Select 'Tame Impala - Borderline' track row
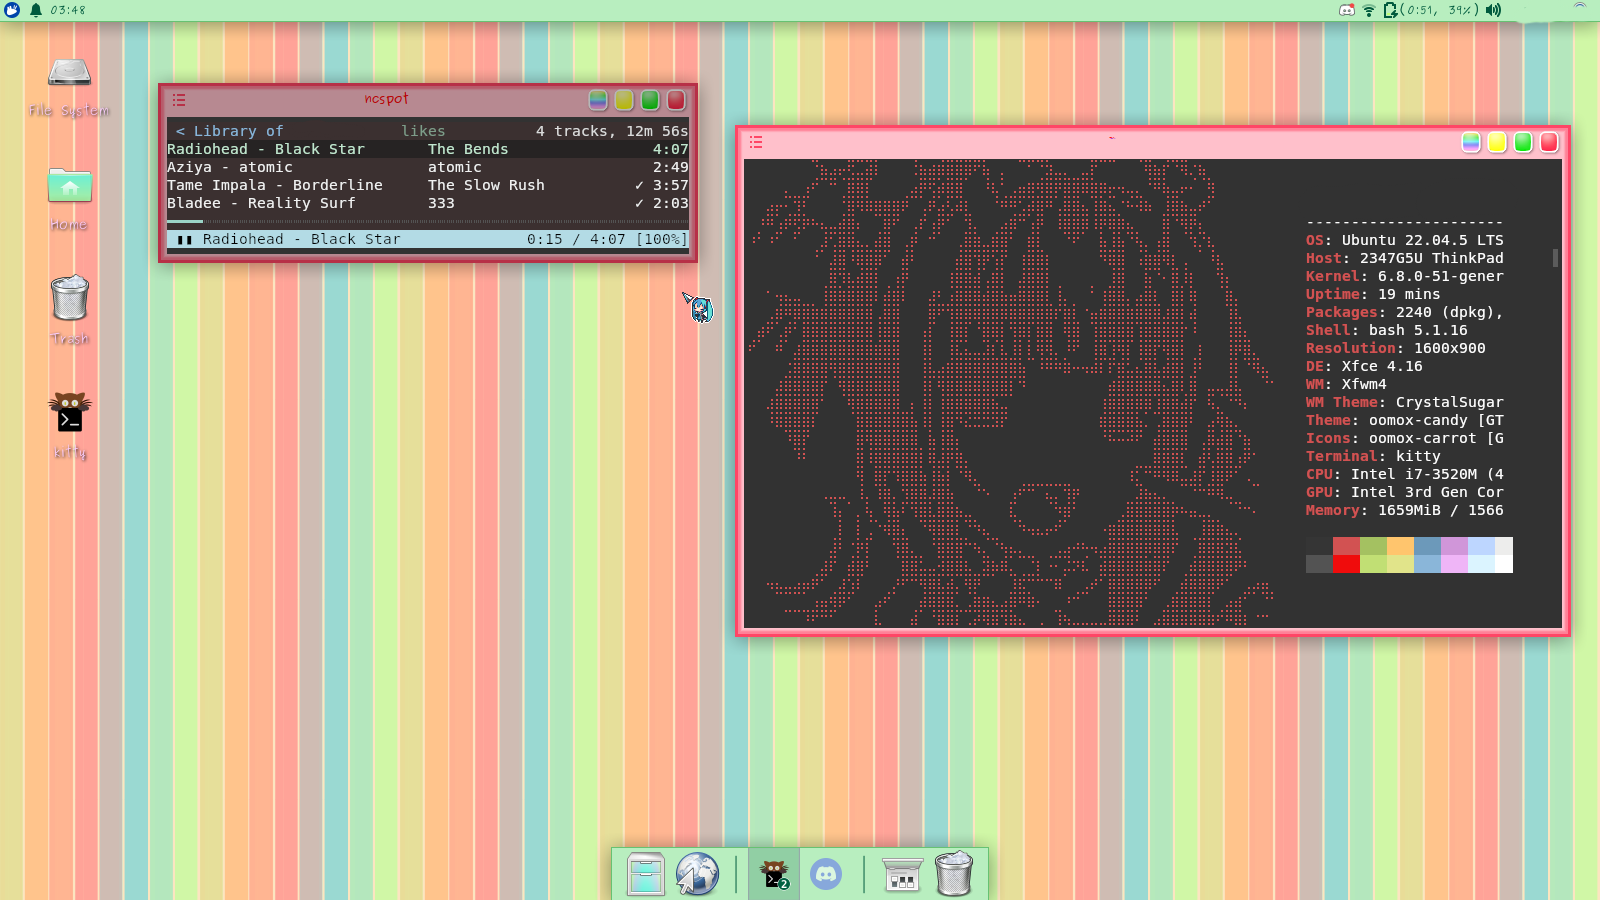The image size is (1600, 900). [428, 185]
